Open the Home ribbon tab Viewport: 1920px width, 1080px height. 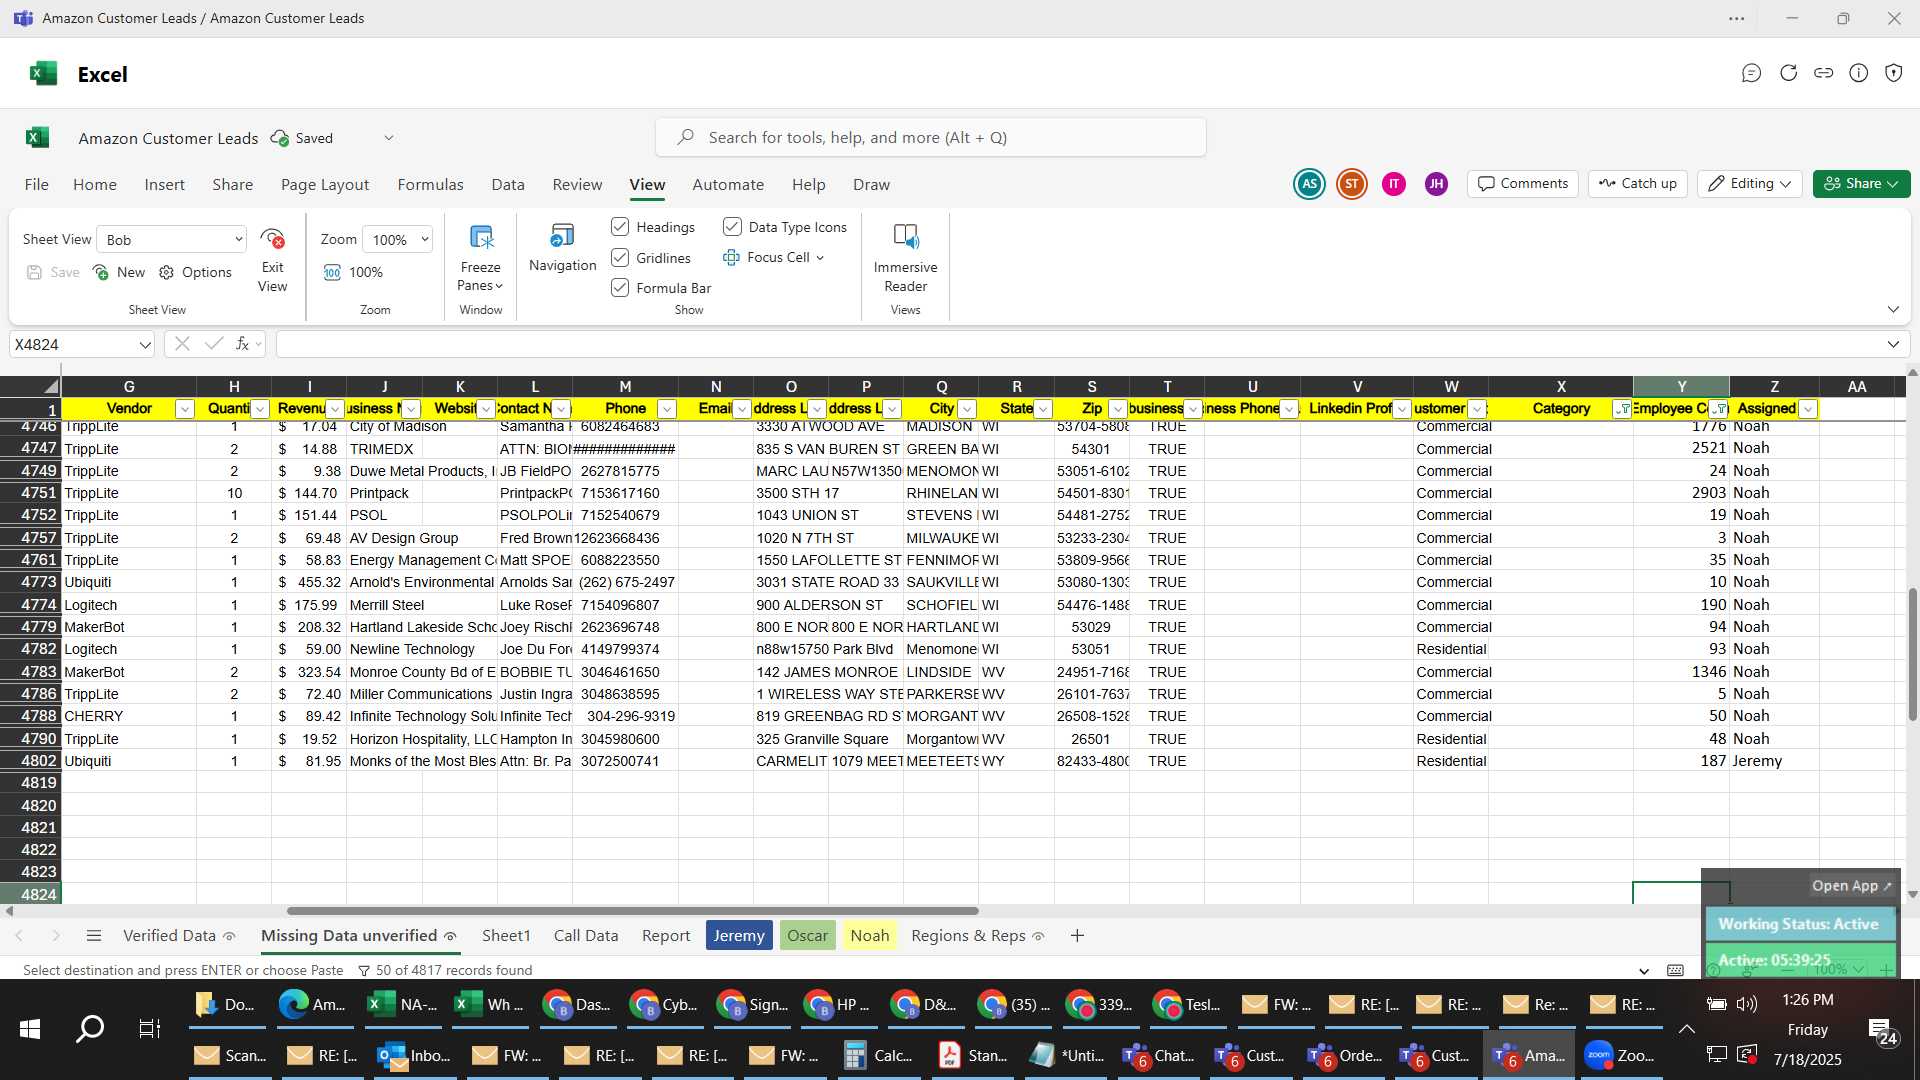95,185
